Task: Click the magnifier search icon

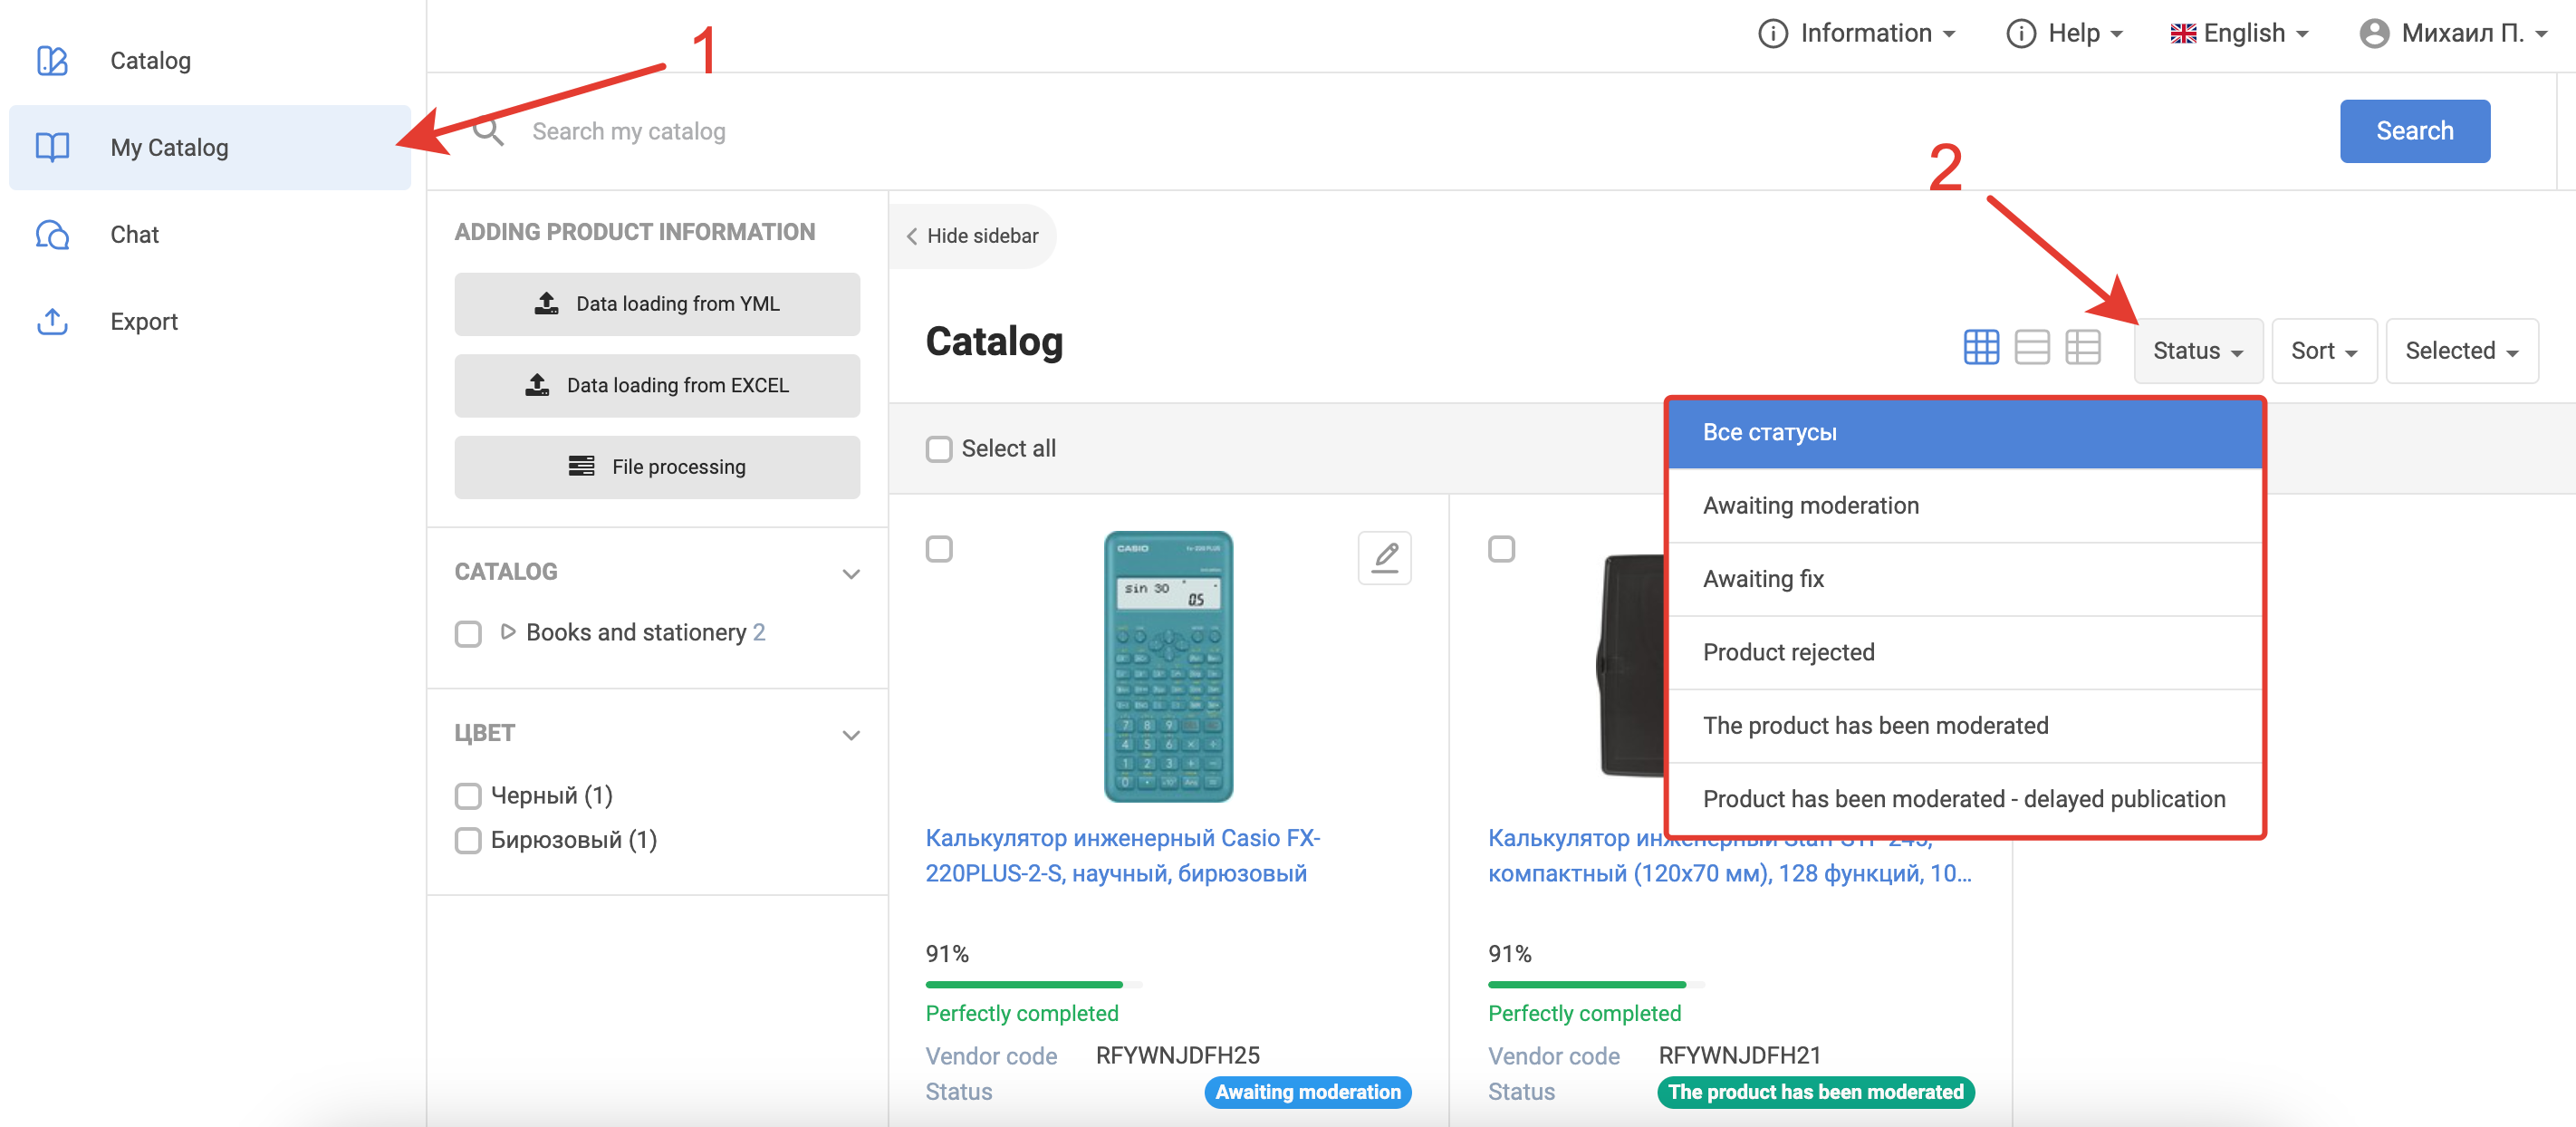Action: [x=488, y=132]
